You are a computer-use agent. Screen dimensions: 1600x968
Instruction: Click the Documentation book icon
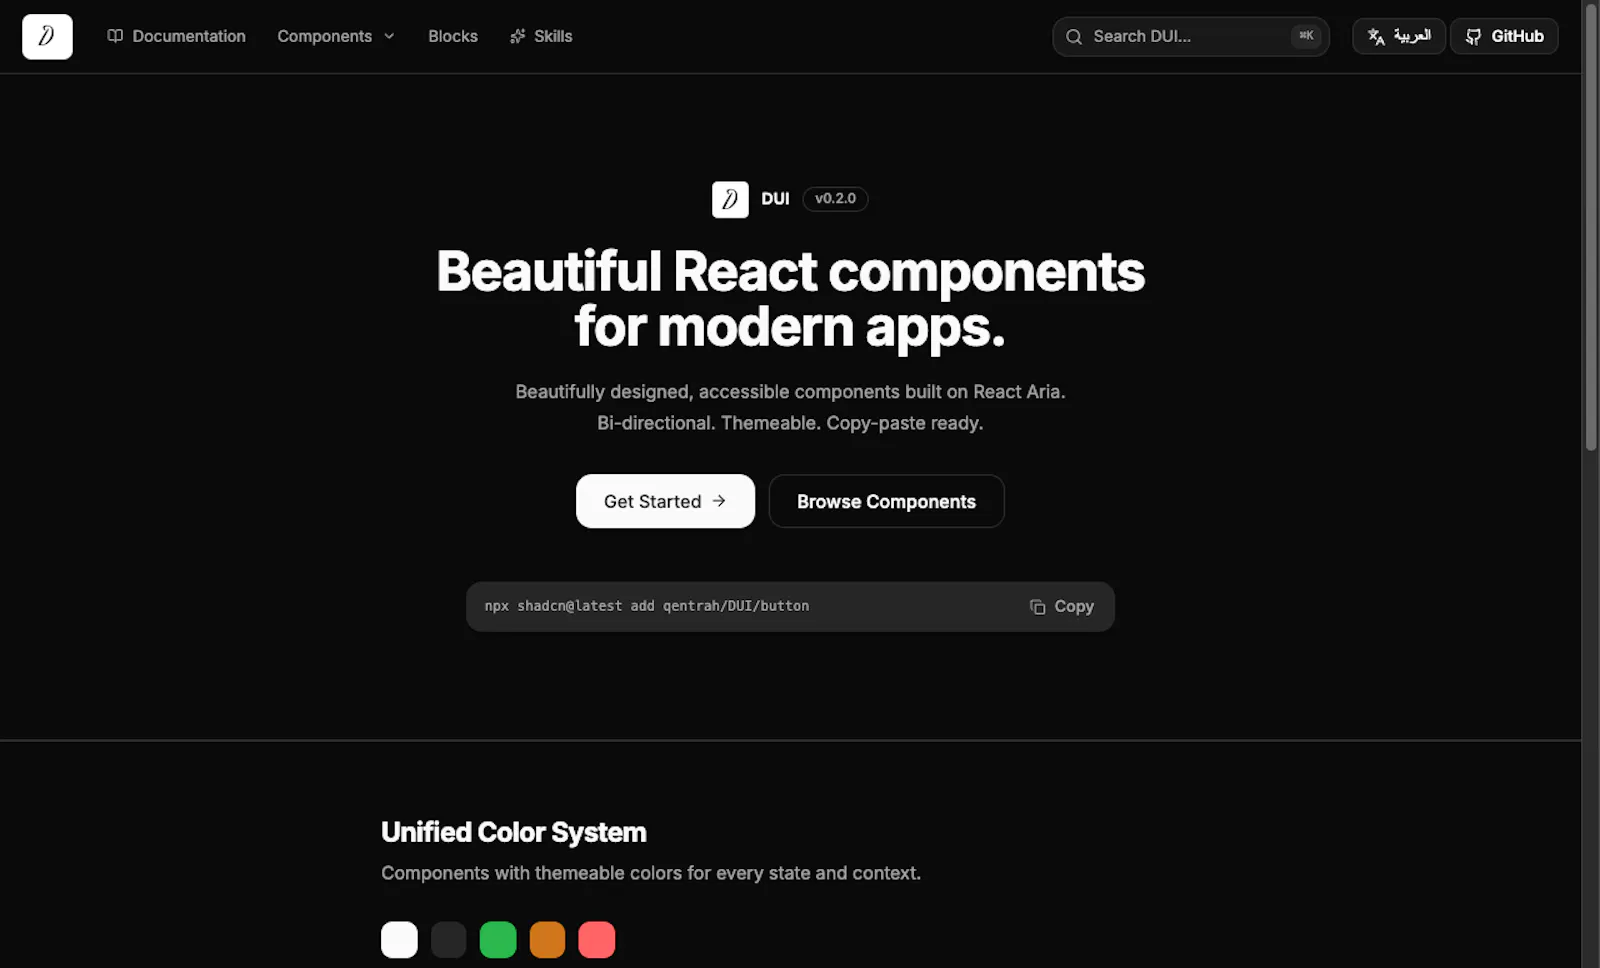pos(115,36)
